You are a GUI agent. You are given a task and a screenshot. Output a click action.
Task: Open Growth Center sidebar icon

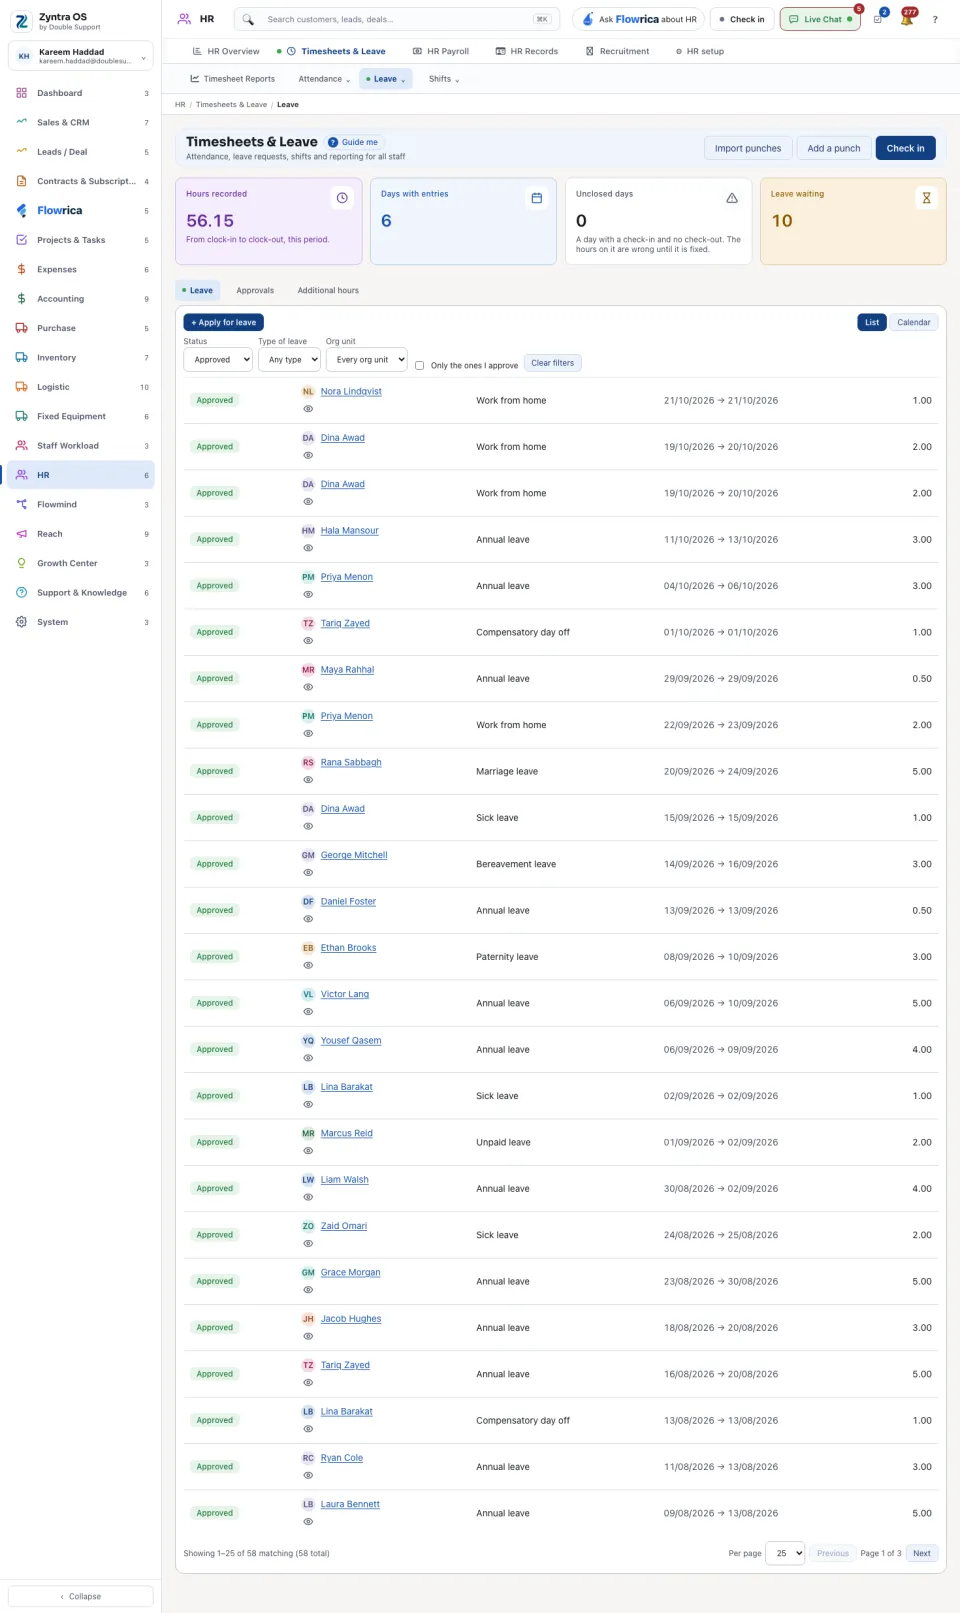(21, 563)
